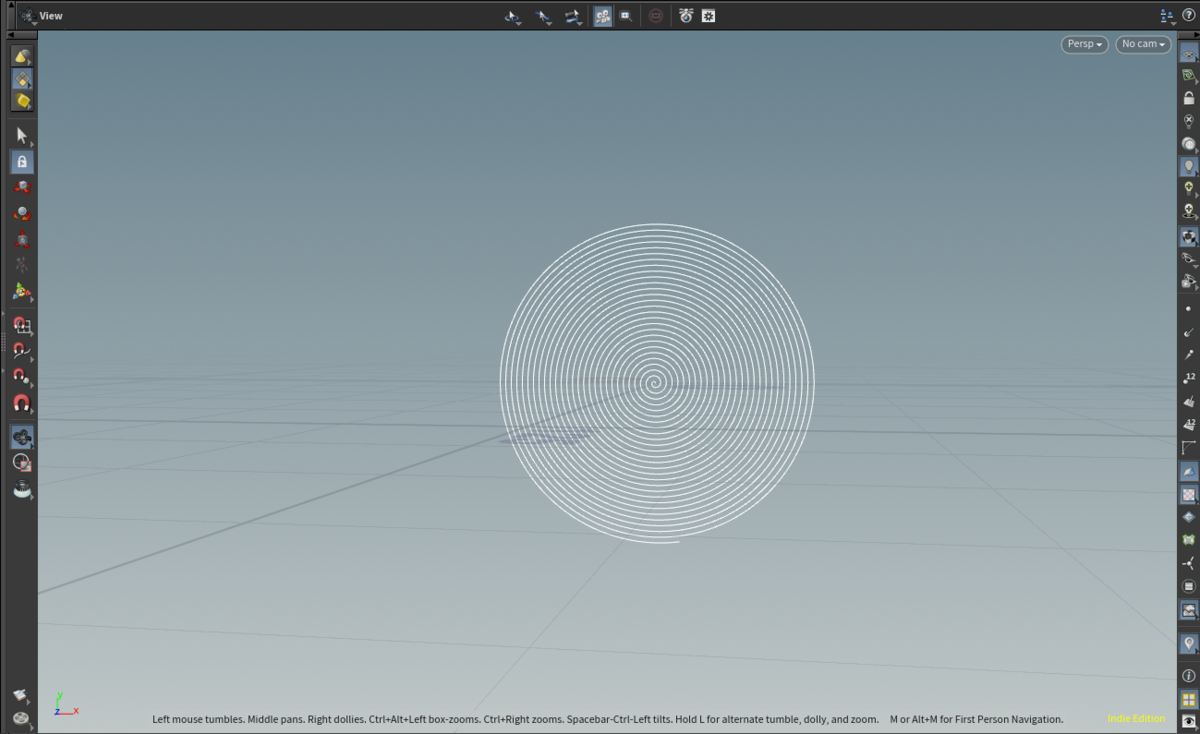Toggle display primitive numbers icon
Screen dimensions: 1200x734
(x=1189, y=424)
